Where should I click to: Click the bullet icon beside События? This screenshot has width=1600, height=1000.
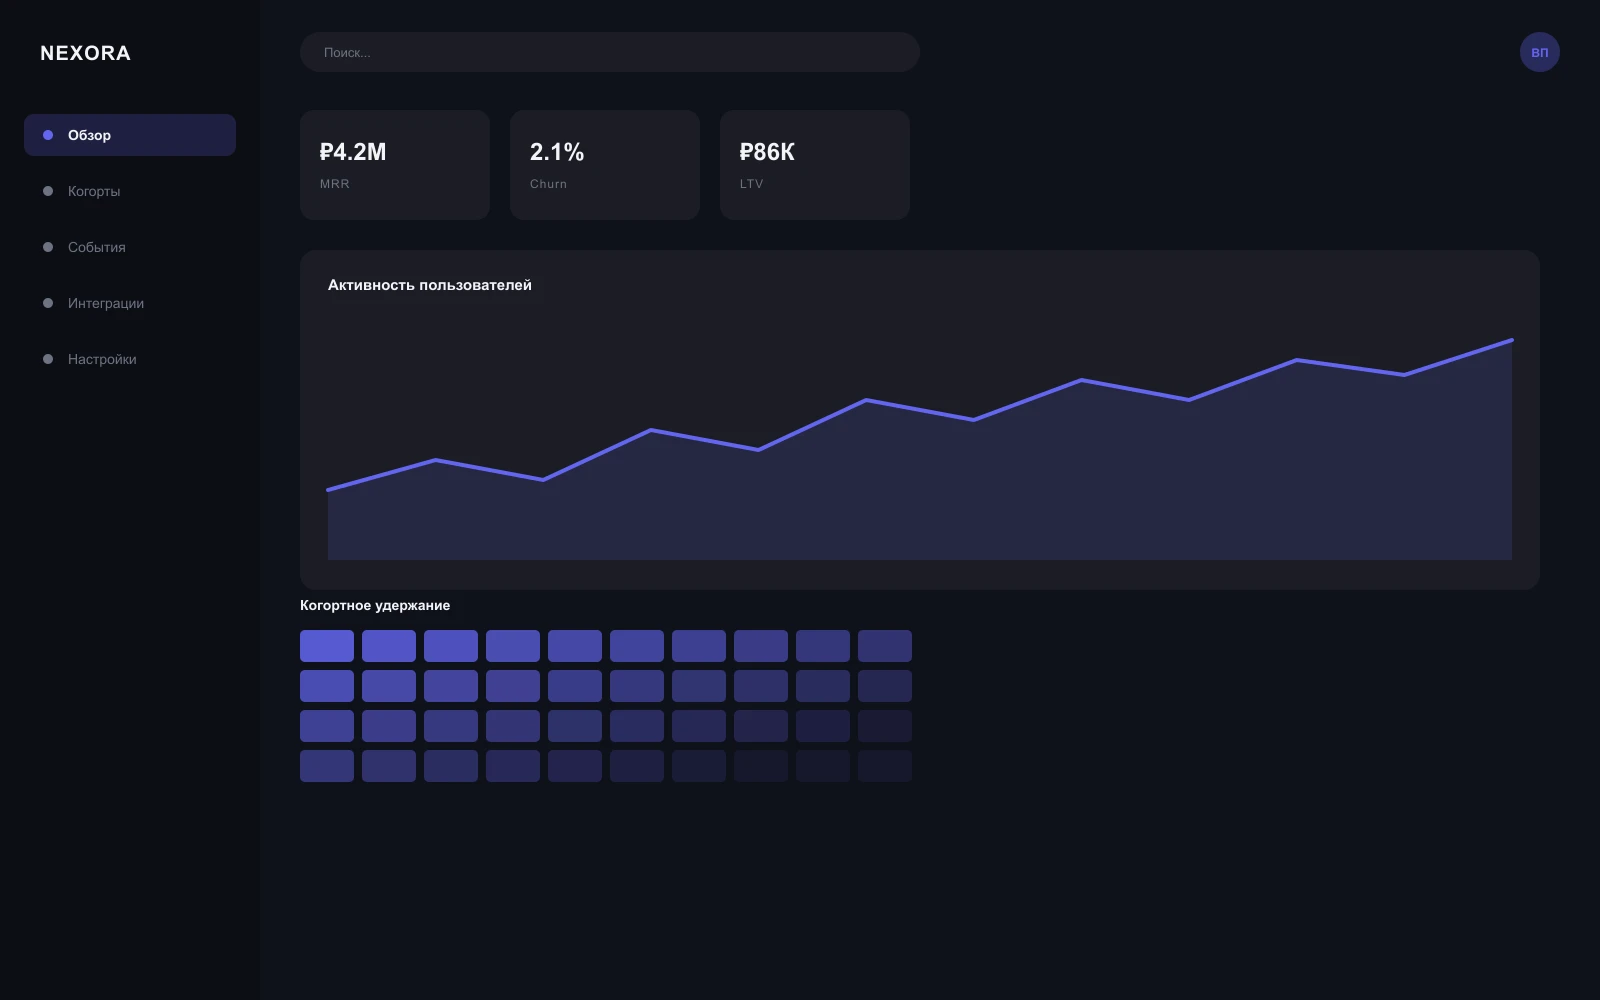click(x=48, y=247)
